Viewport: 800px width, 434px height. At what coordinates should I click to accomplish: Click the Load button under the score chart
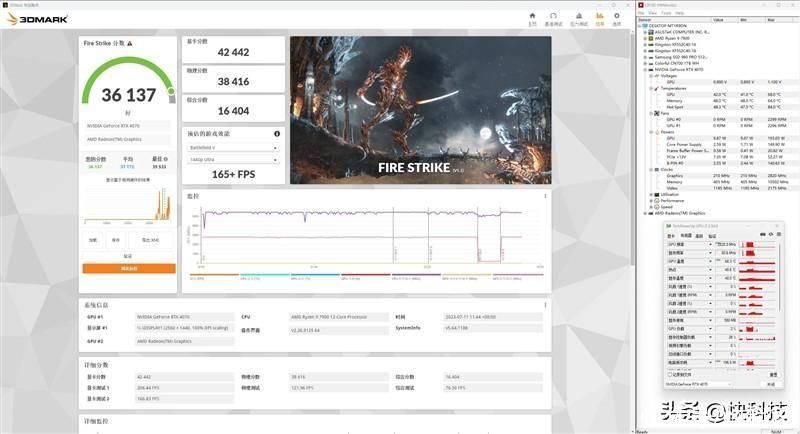93,240
